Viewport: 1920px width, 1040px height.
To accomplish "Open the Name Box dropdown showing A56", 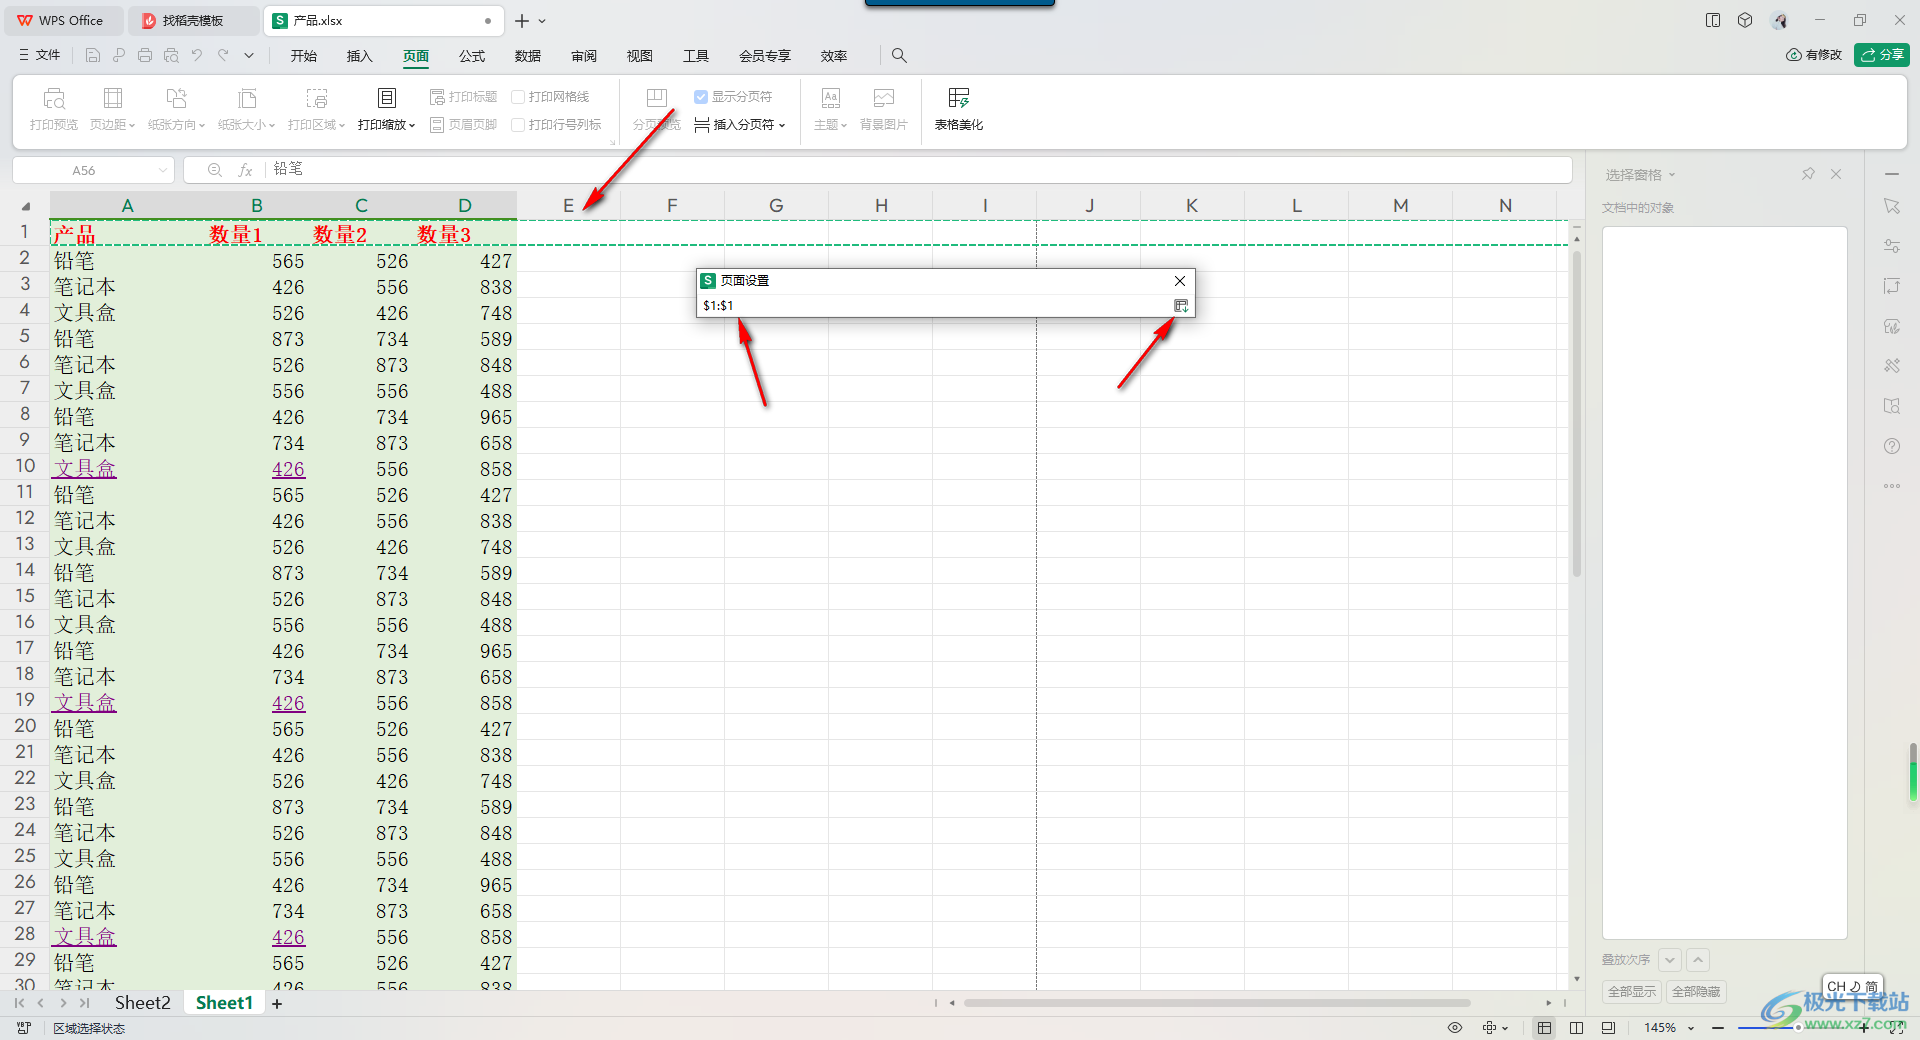I will tap(163, 171).
